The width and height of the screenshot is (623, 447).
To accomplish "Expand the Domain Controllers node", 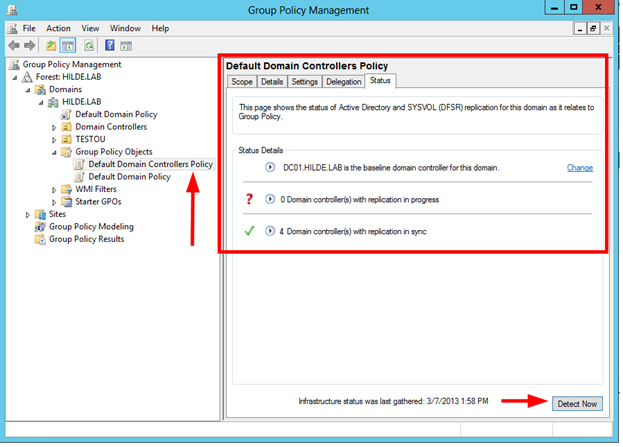I will pyautogui.click(x=54, y=128).
